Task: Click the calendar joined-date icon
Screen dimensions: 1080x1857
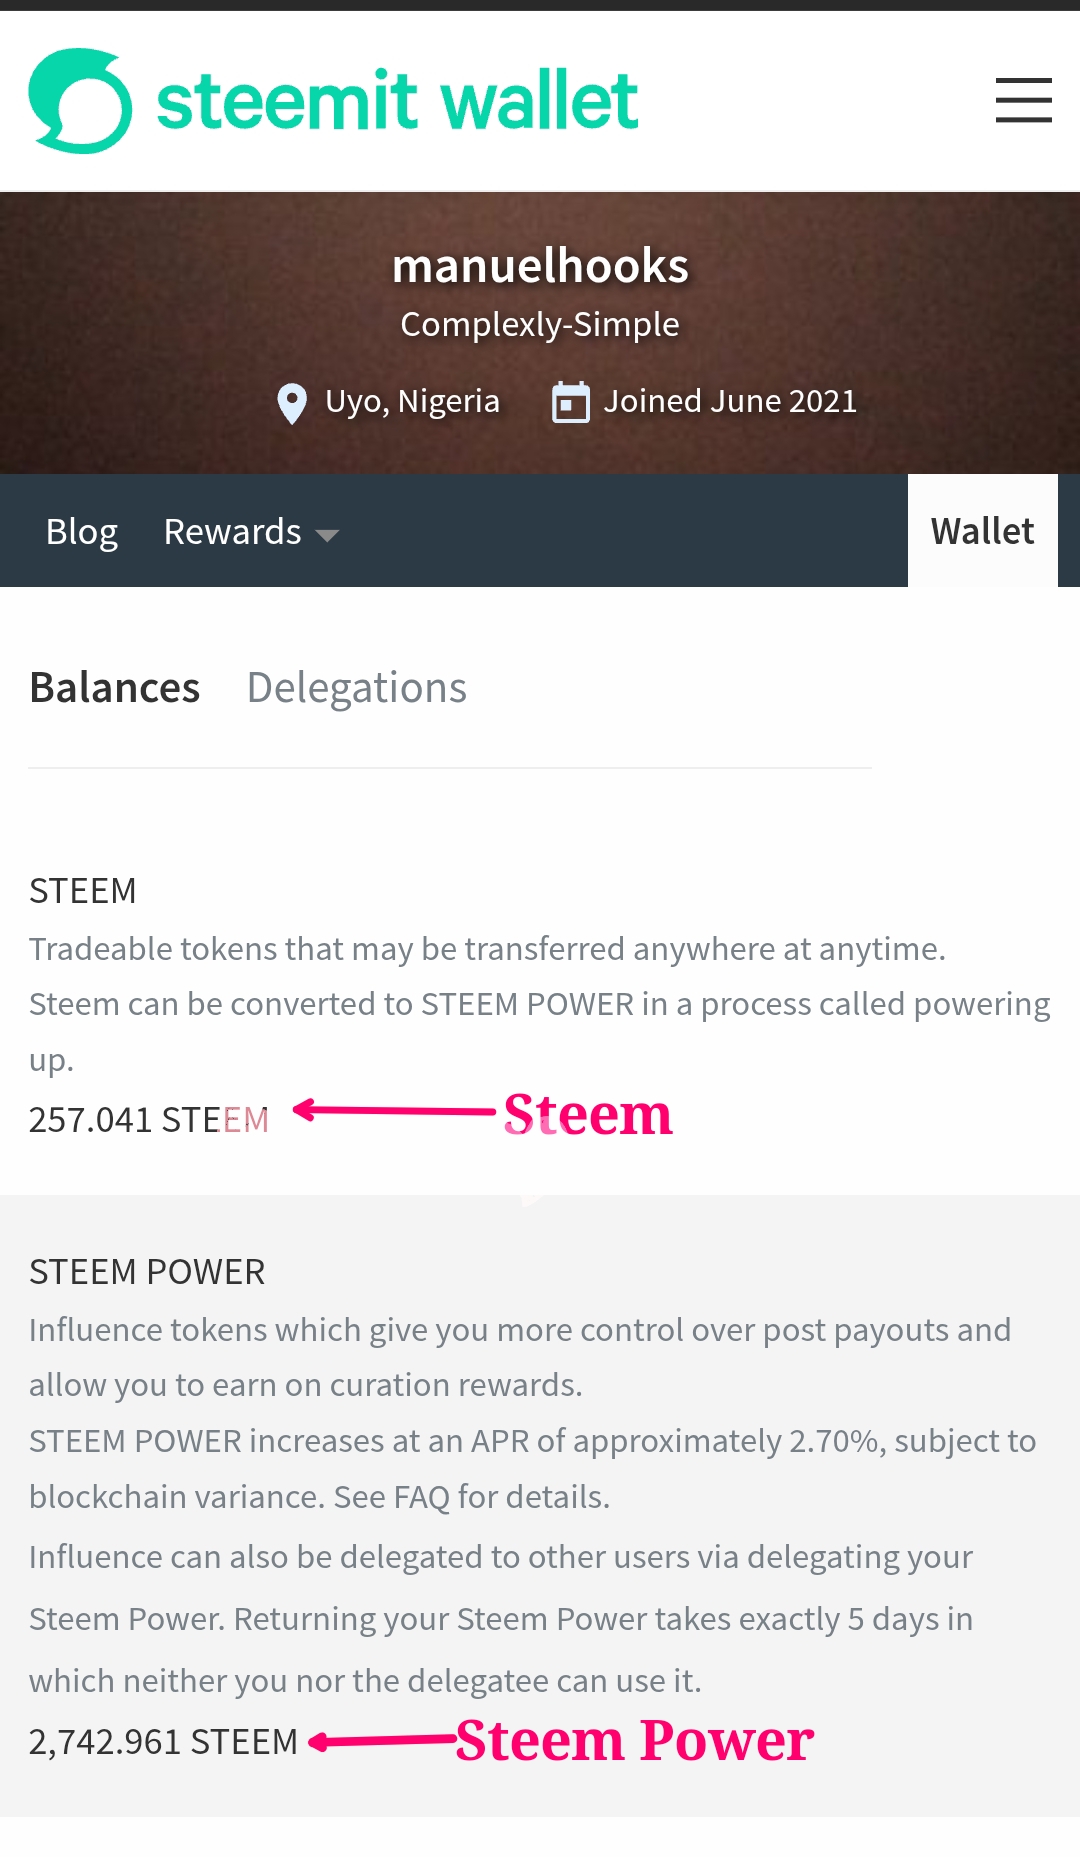Action: 571,402
